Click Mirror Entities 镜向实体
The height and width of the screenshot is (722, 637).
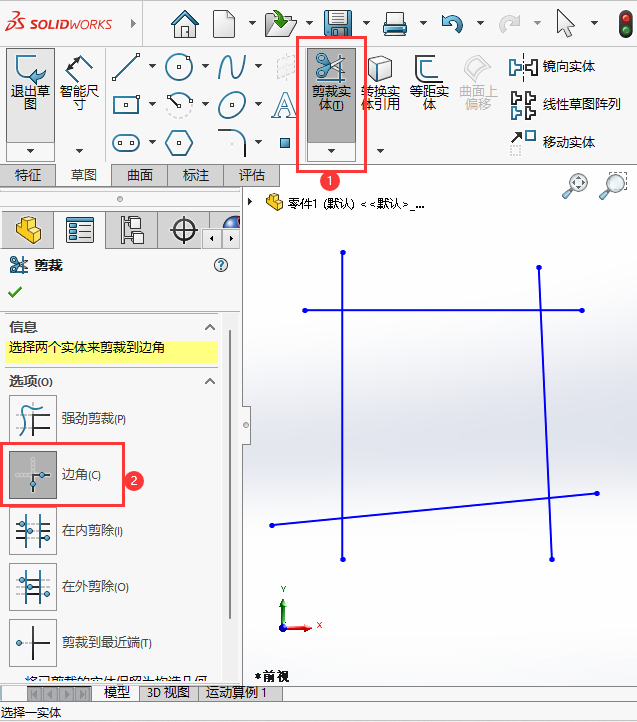tap(552, 67)
